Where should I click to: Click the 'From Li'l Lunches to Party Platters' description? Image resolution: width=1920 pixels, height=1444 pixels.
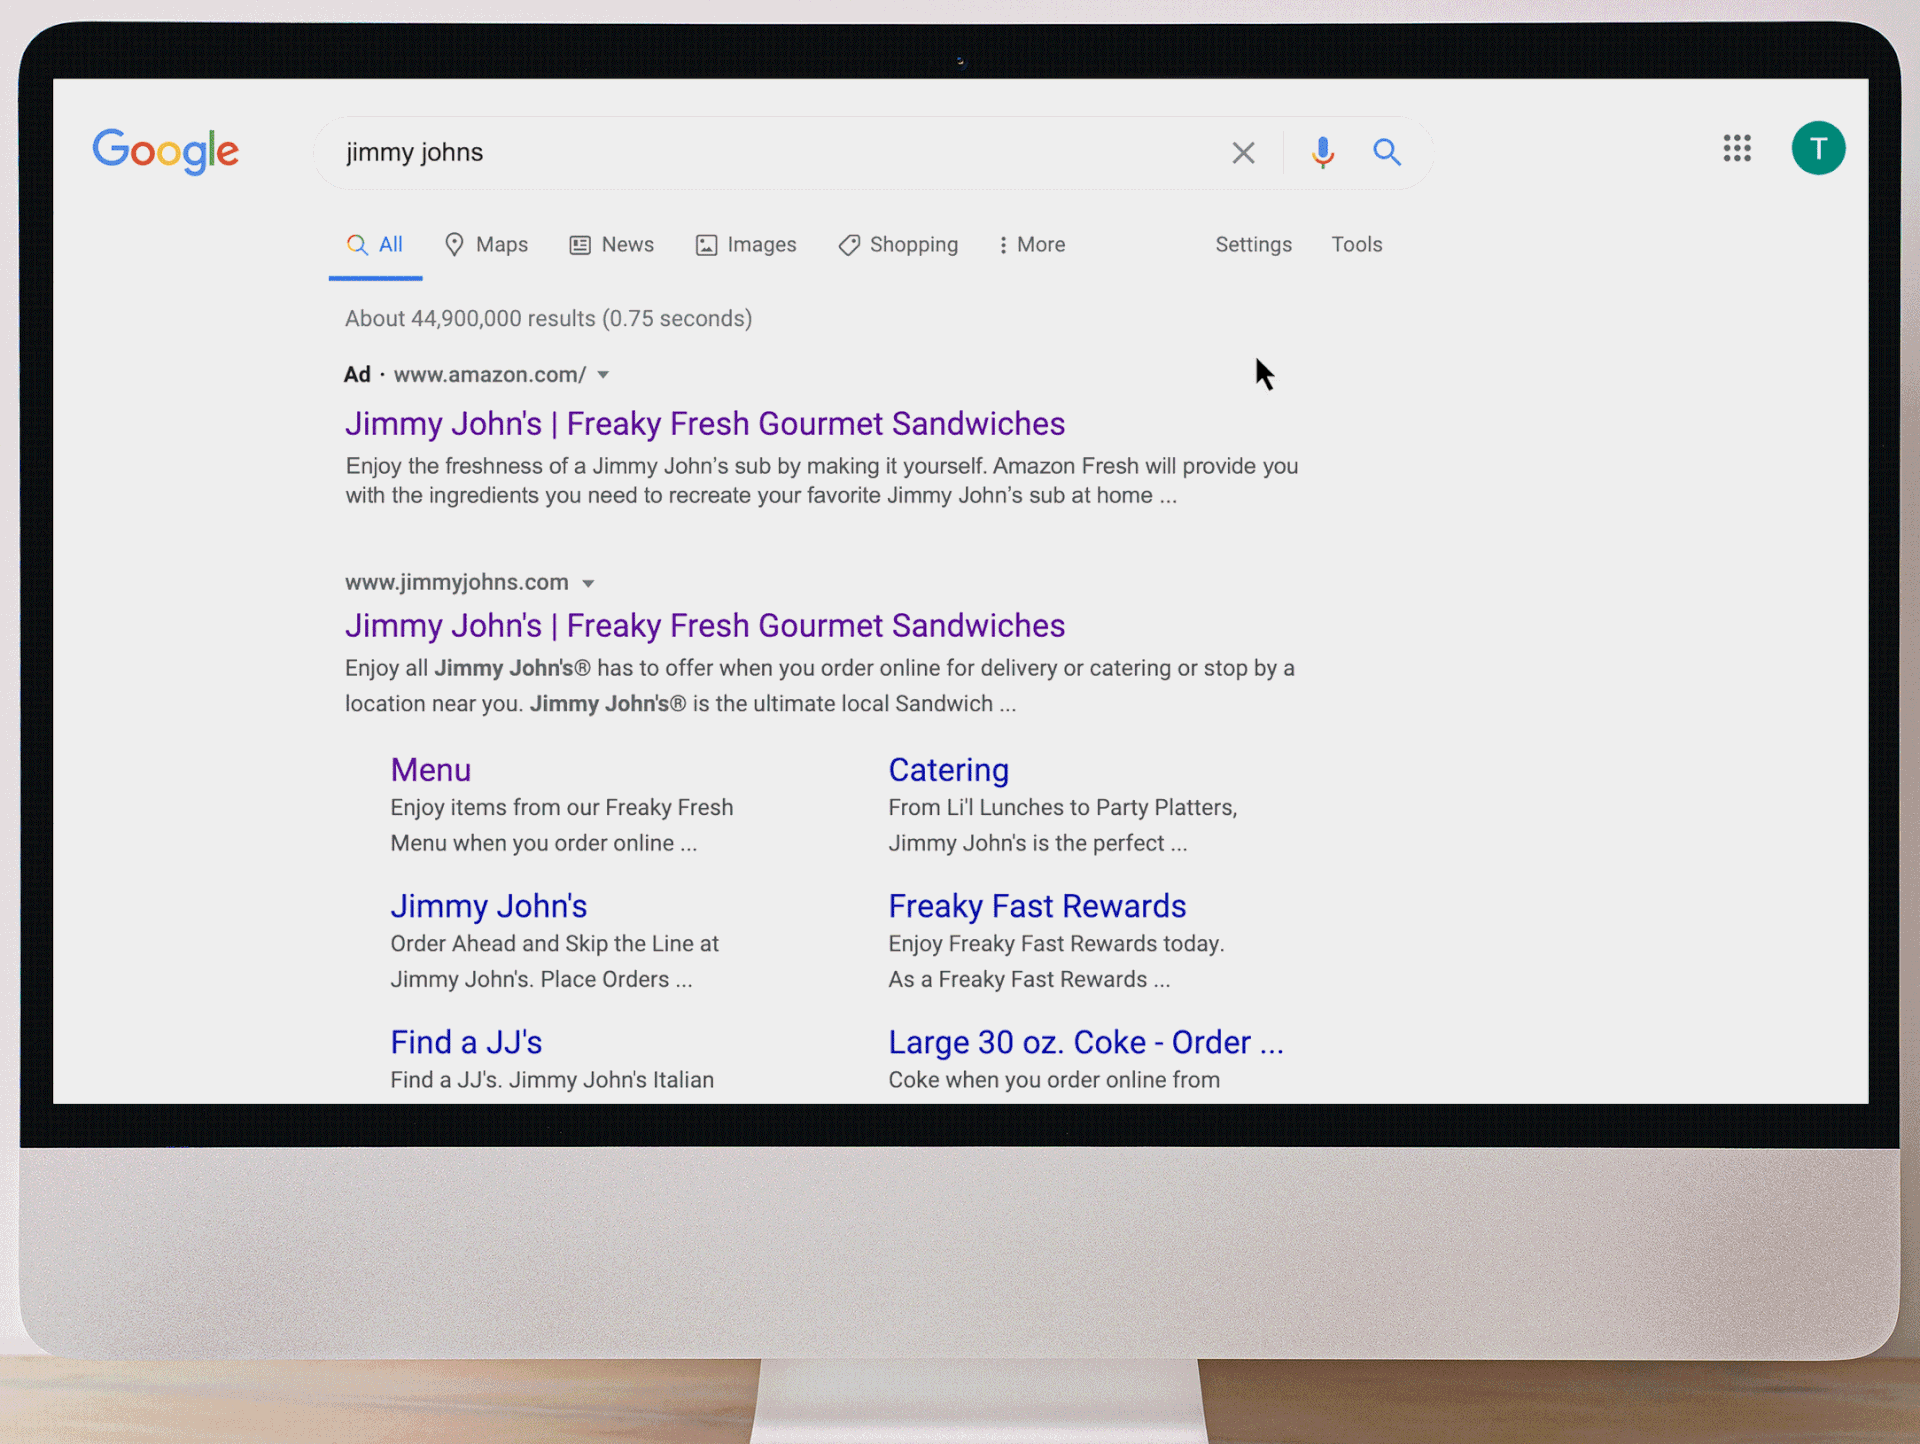click(x=1063, y=825)
